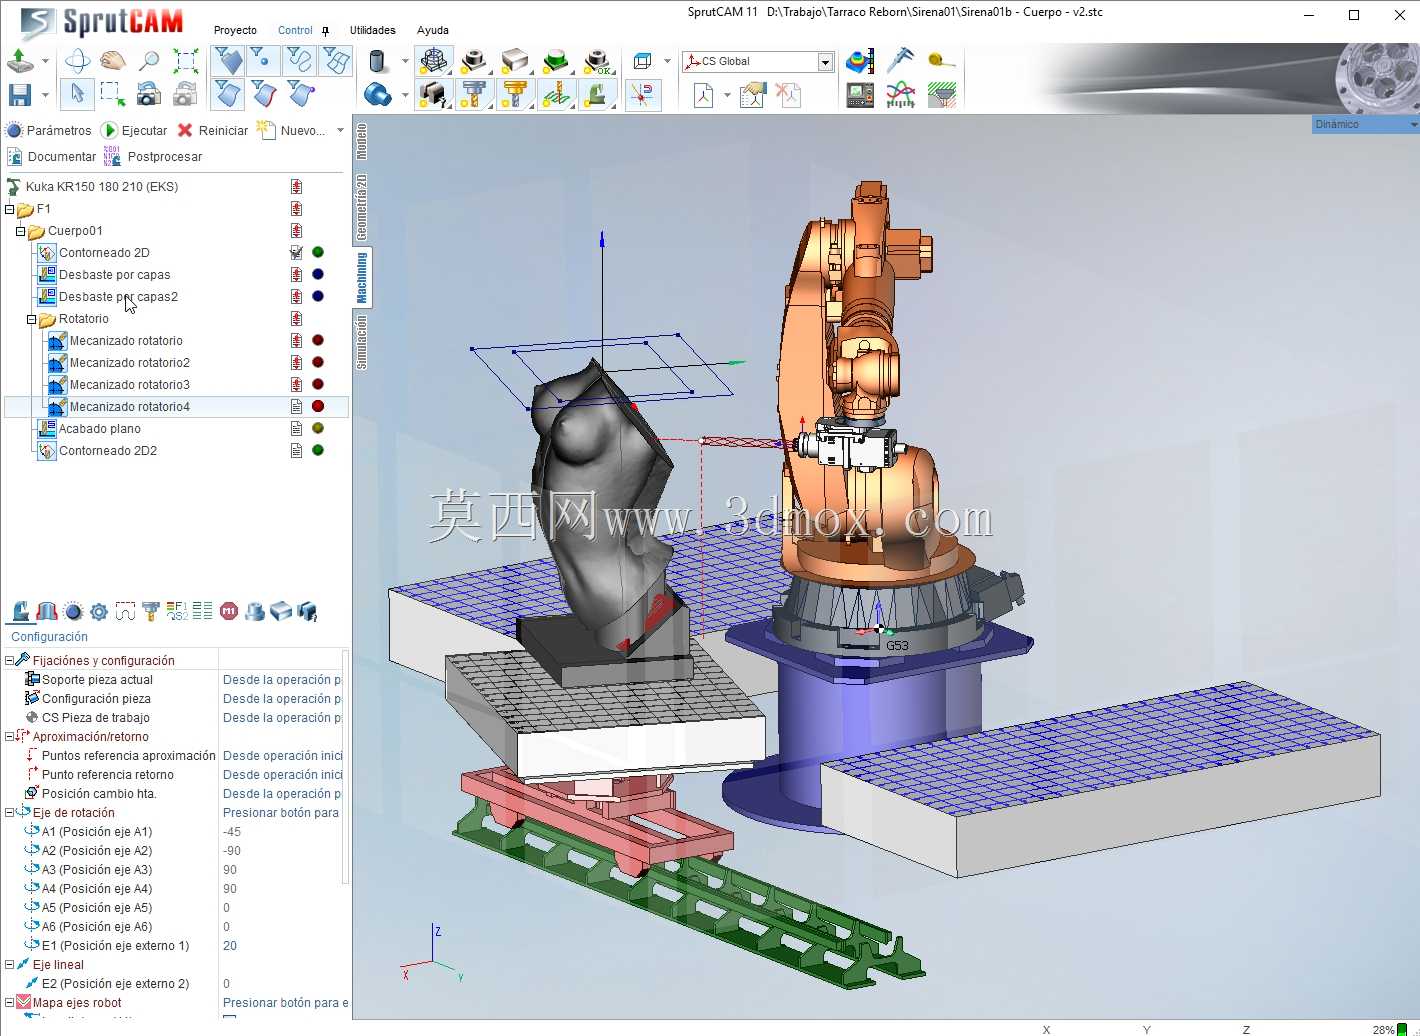Screen dimensions: 1420x1036
Task: Edit coordinate system properties icon
Action: (x=752, y=95)
